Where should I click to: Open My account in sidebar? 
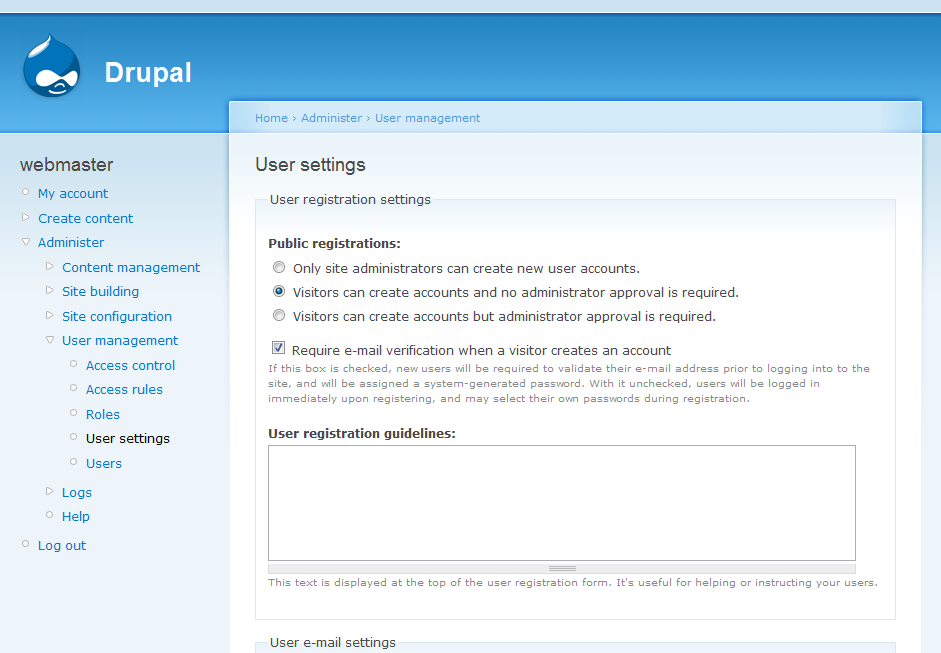pyautogui.click(x=73, y=193)
